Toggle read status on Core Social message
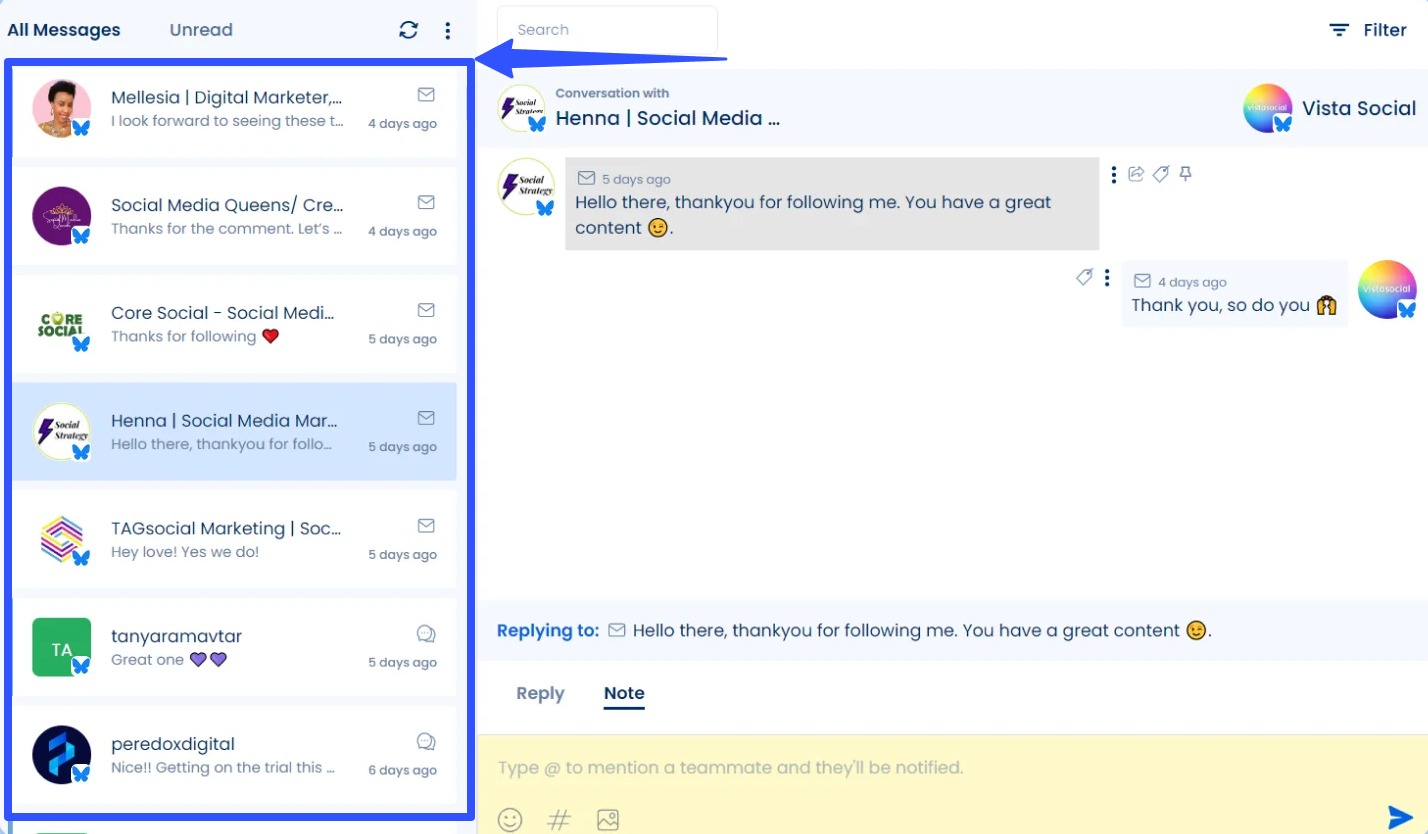The height and width of the screenshot is (834, 1428). point(426,310)
